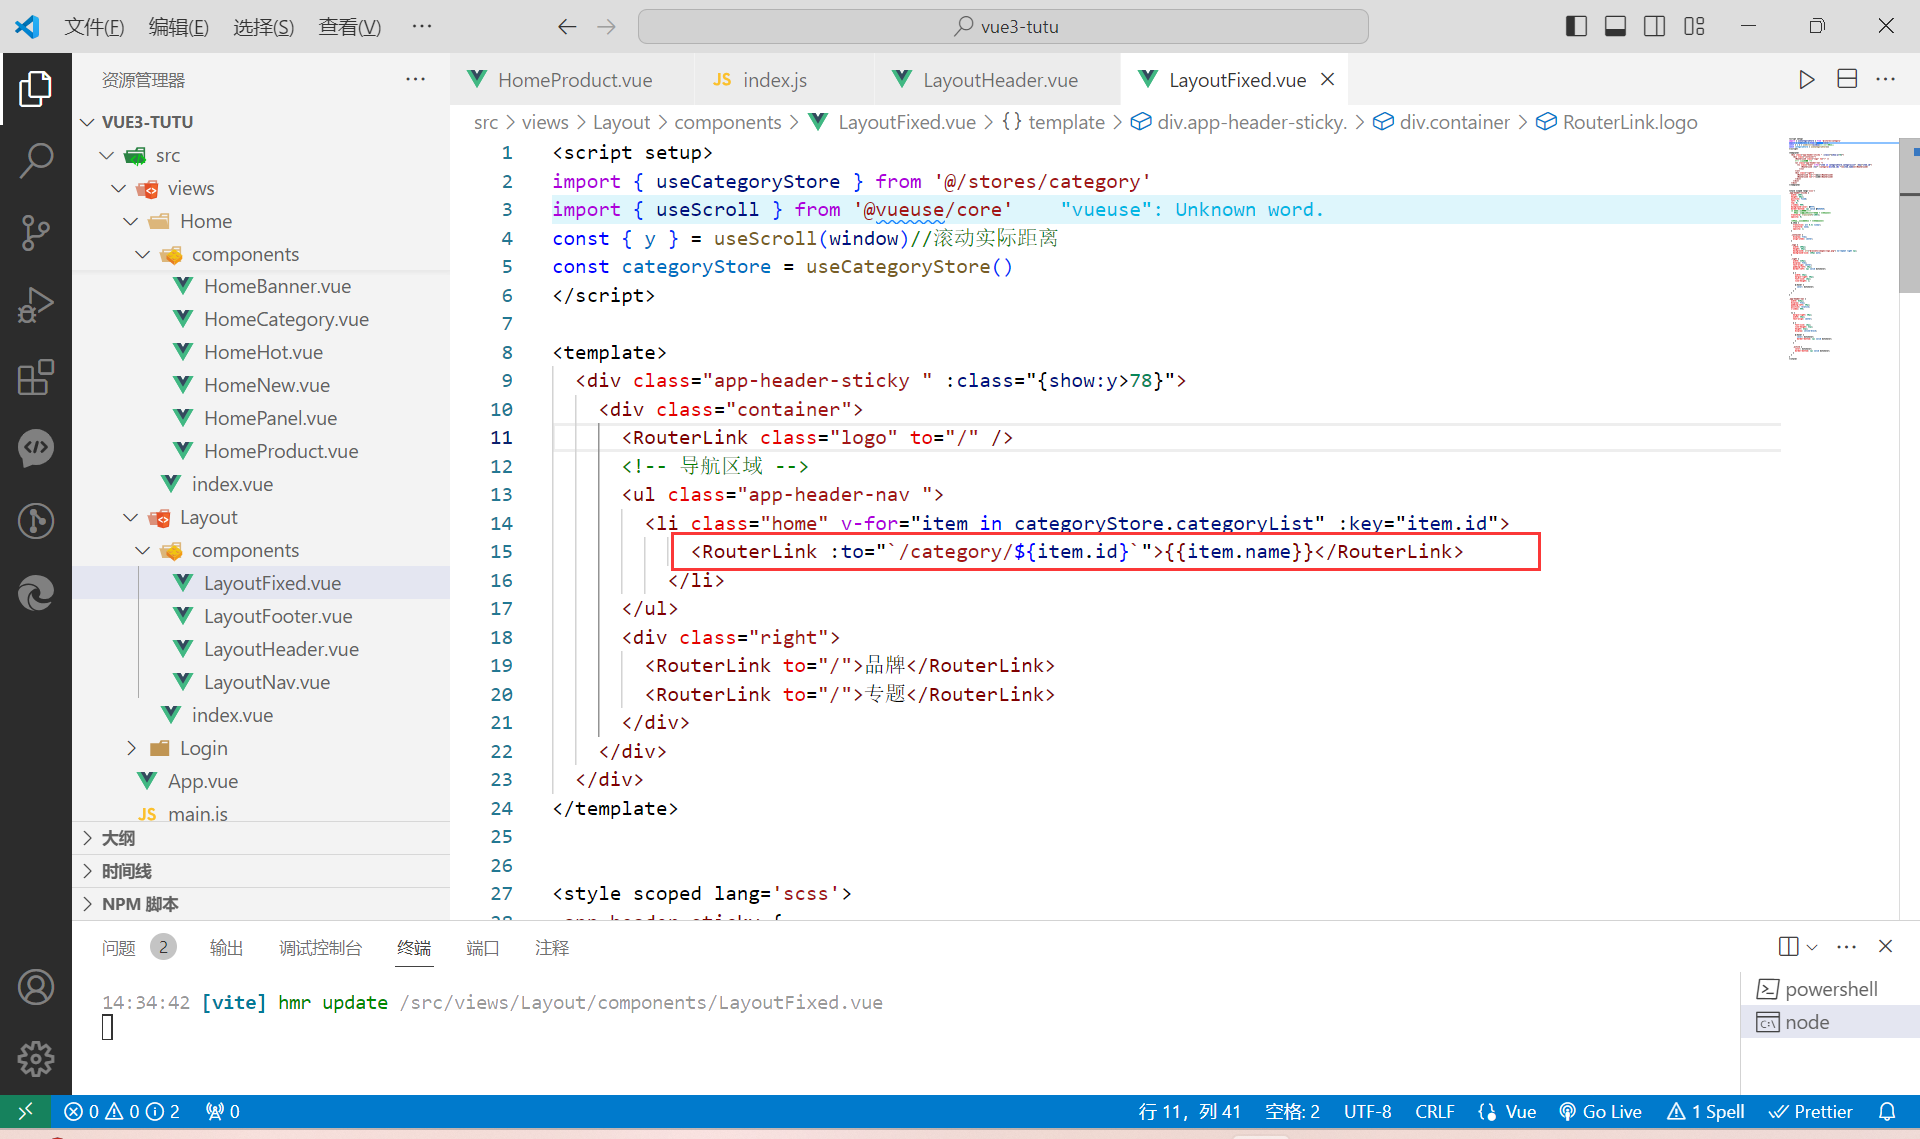Collapse the components folder under Layout
1920x1139 pixels.
[x=142, y=550]
